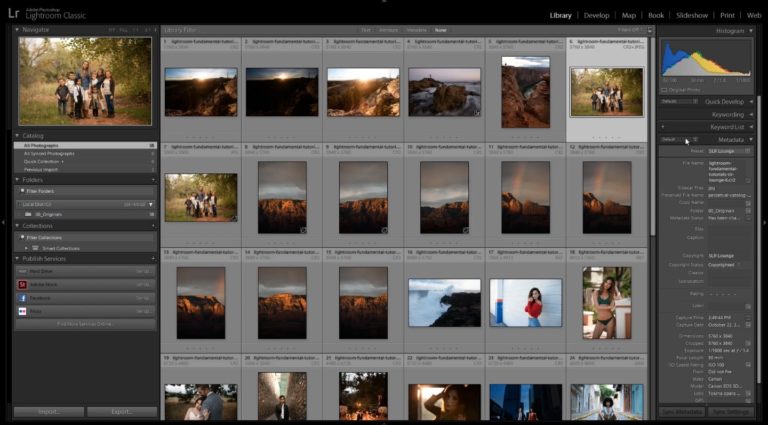Click the Export button
Image resolution: width=768 pixels, height=425 pixels.
click(x=122, y=412)
